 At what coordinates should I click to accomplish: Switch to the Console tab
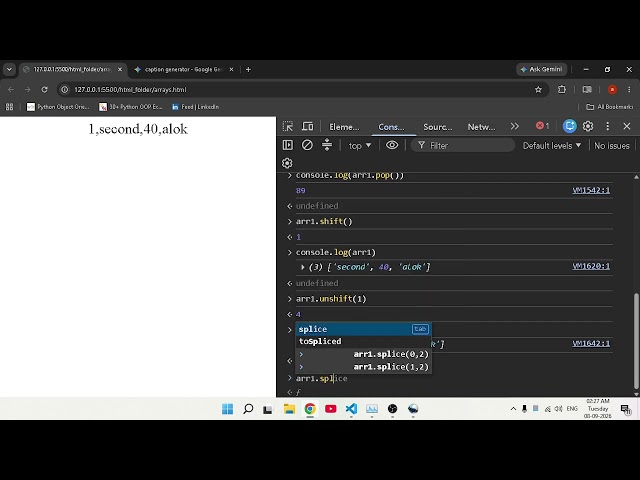(x=391, y=127)
